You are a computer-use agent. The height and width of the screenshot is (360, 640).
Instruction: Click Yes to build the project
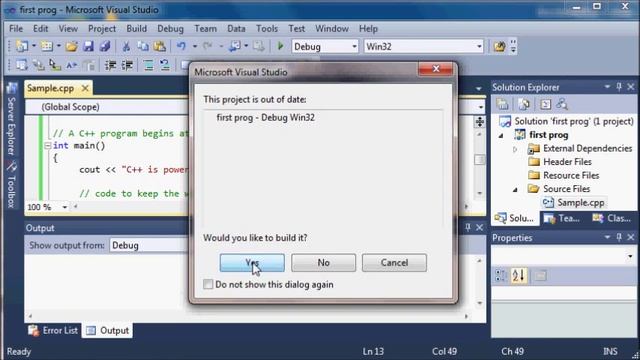[252, 262]
